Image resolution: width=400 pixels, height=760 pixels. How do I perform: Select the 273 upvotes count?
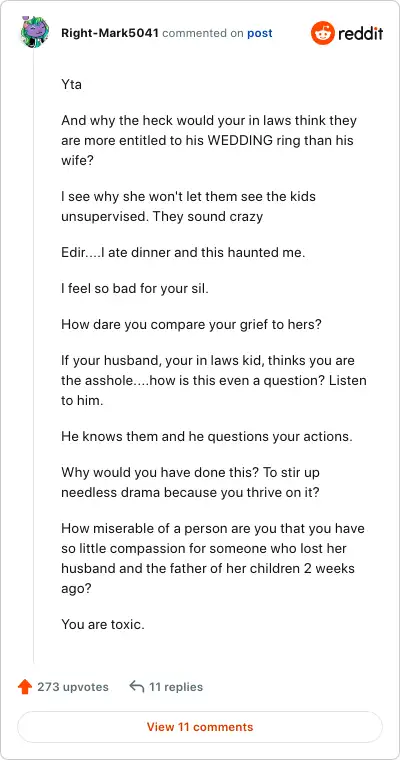[x=73, y=687]
